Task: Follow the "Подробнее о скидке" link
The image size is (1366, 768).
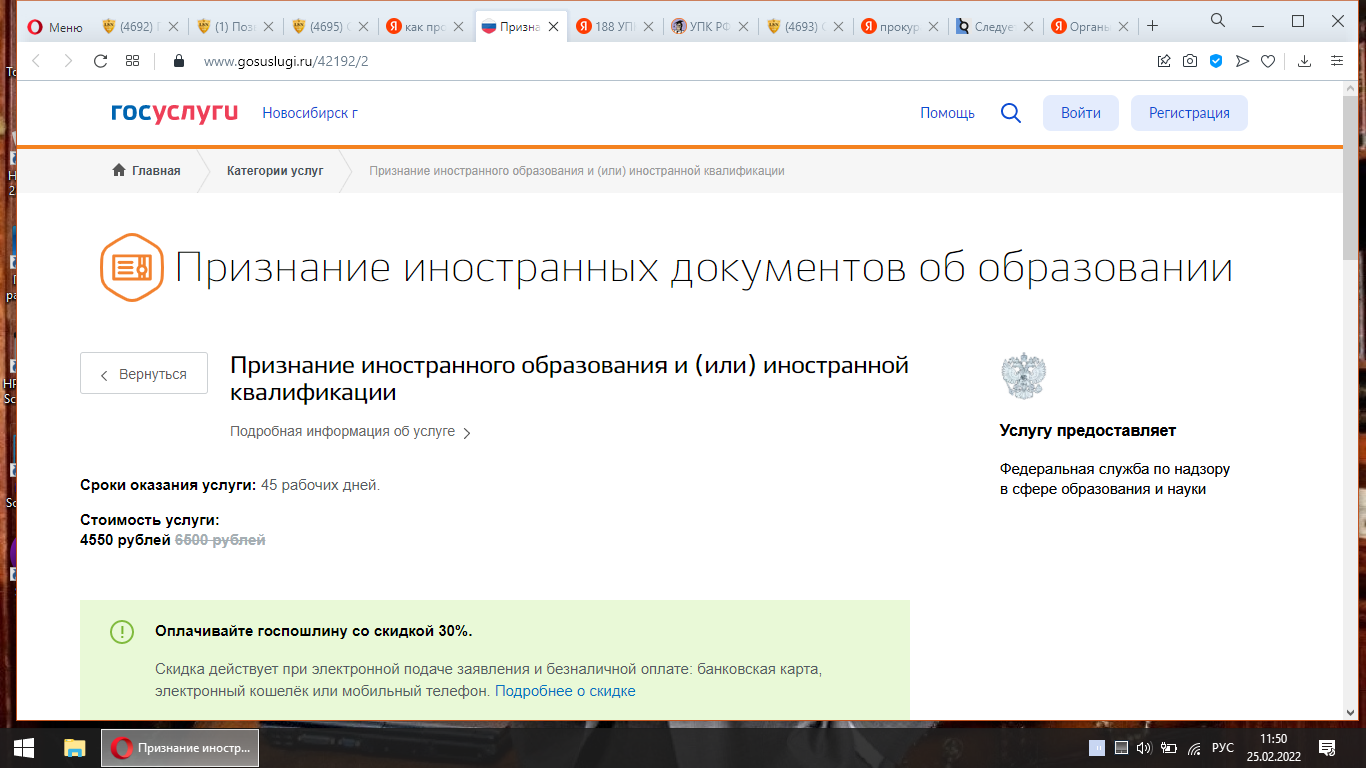Action: (565, 691)
